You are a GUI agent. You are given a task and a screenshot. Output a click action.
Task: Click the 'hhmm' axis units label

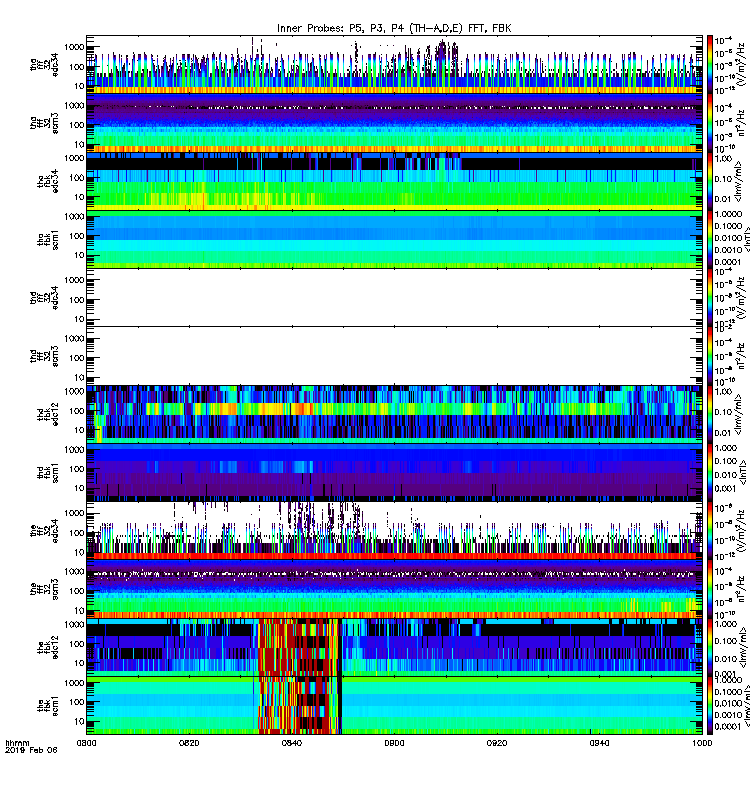[17, 743]
